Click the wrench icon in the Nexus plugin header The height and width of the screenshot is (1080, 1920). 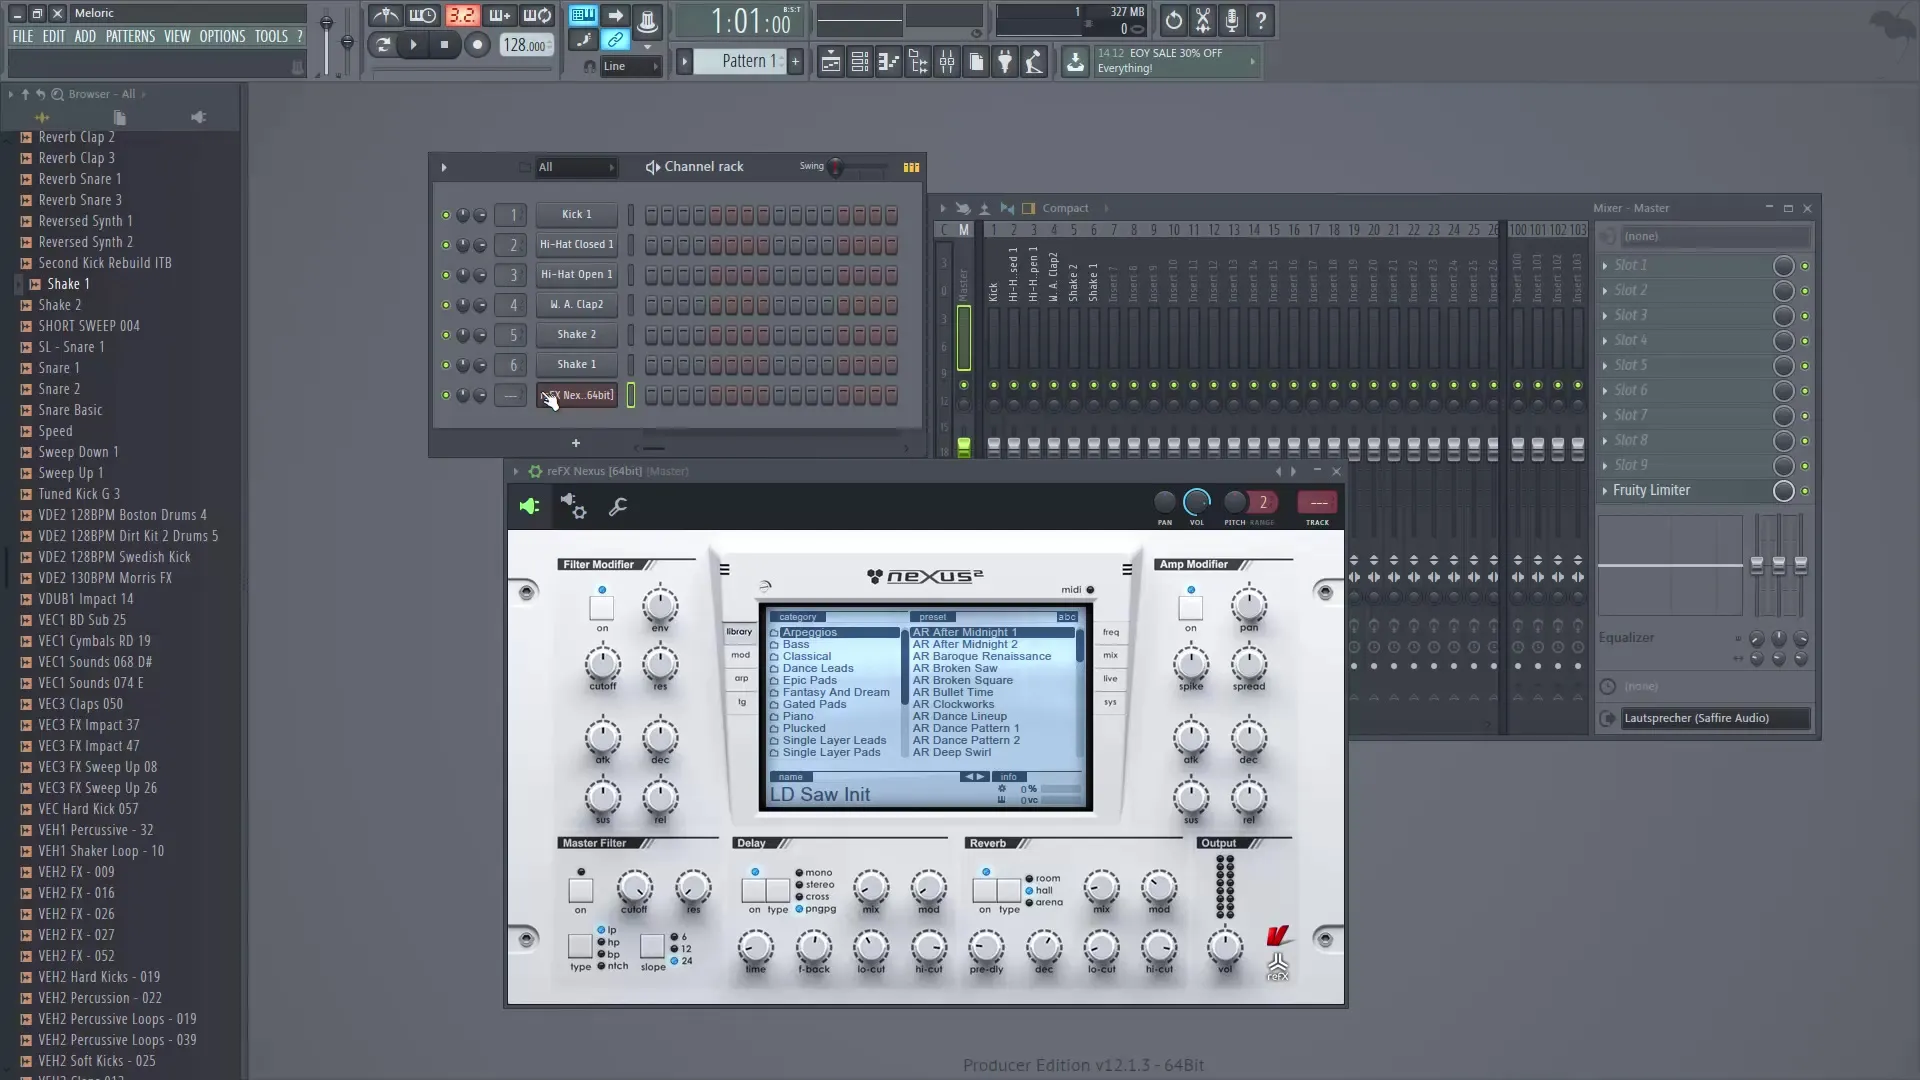(x=618, y=507)
